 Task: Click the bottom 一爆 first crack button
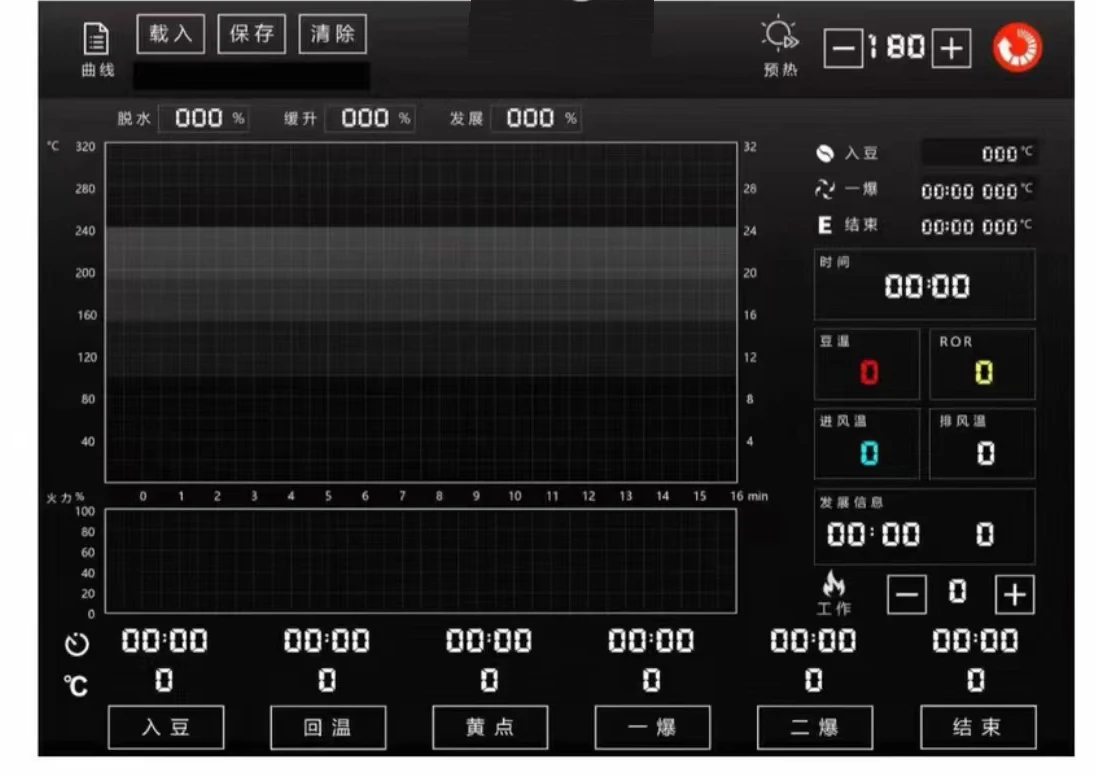(652, 727)
